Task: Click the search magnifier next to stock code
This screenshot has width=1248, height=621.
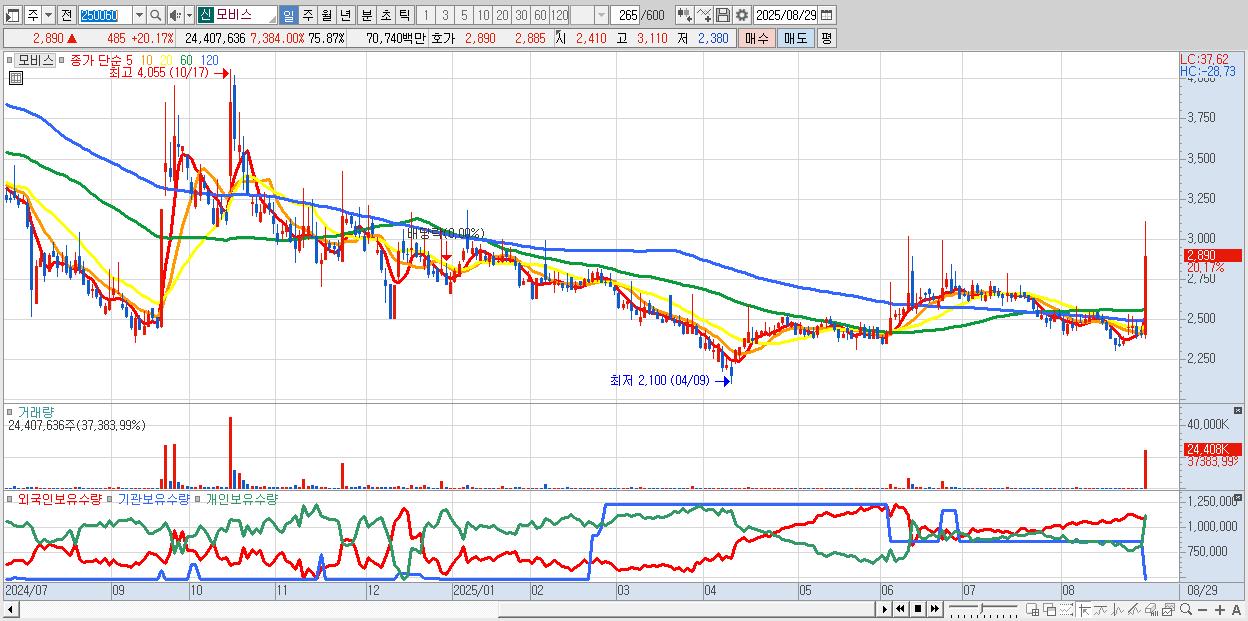Action: pyautogui.click(x=156, y=15)
